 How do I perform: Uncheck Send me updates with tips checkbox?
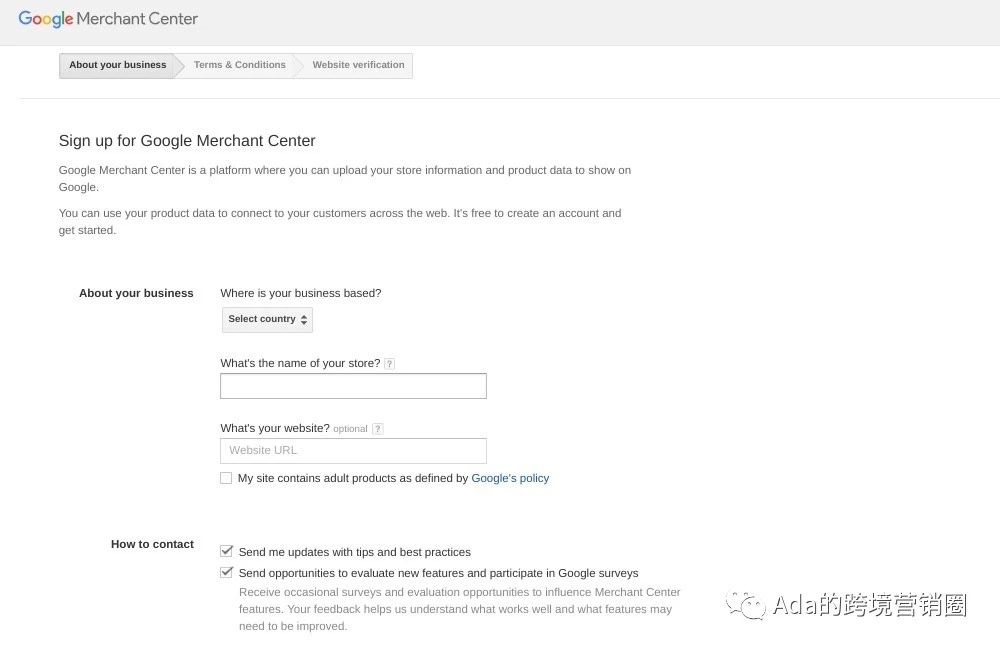(227, 551)
